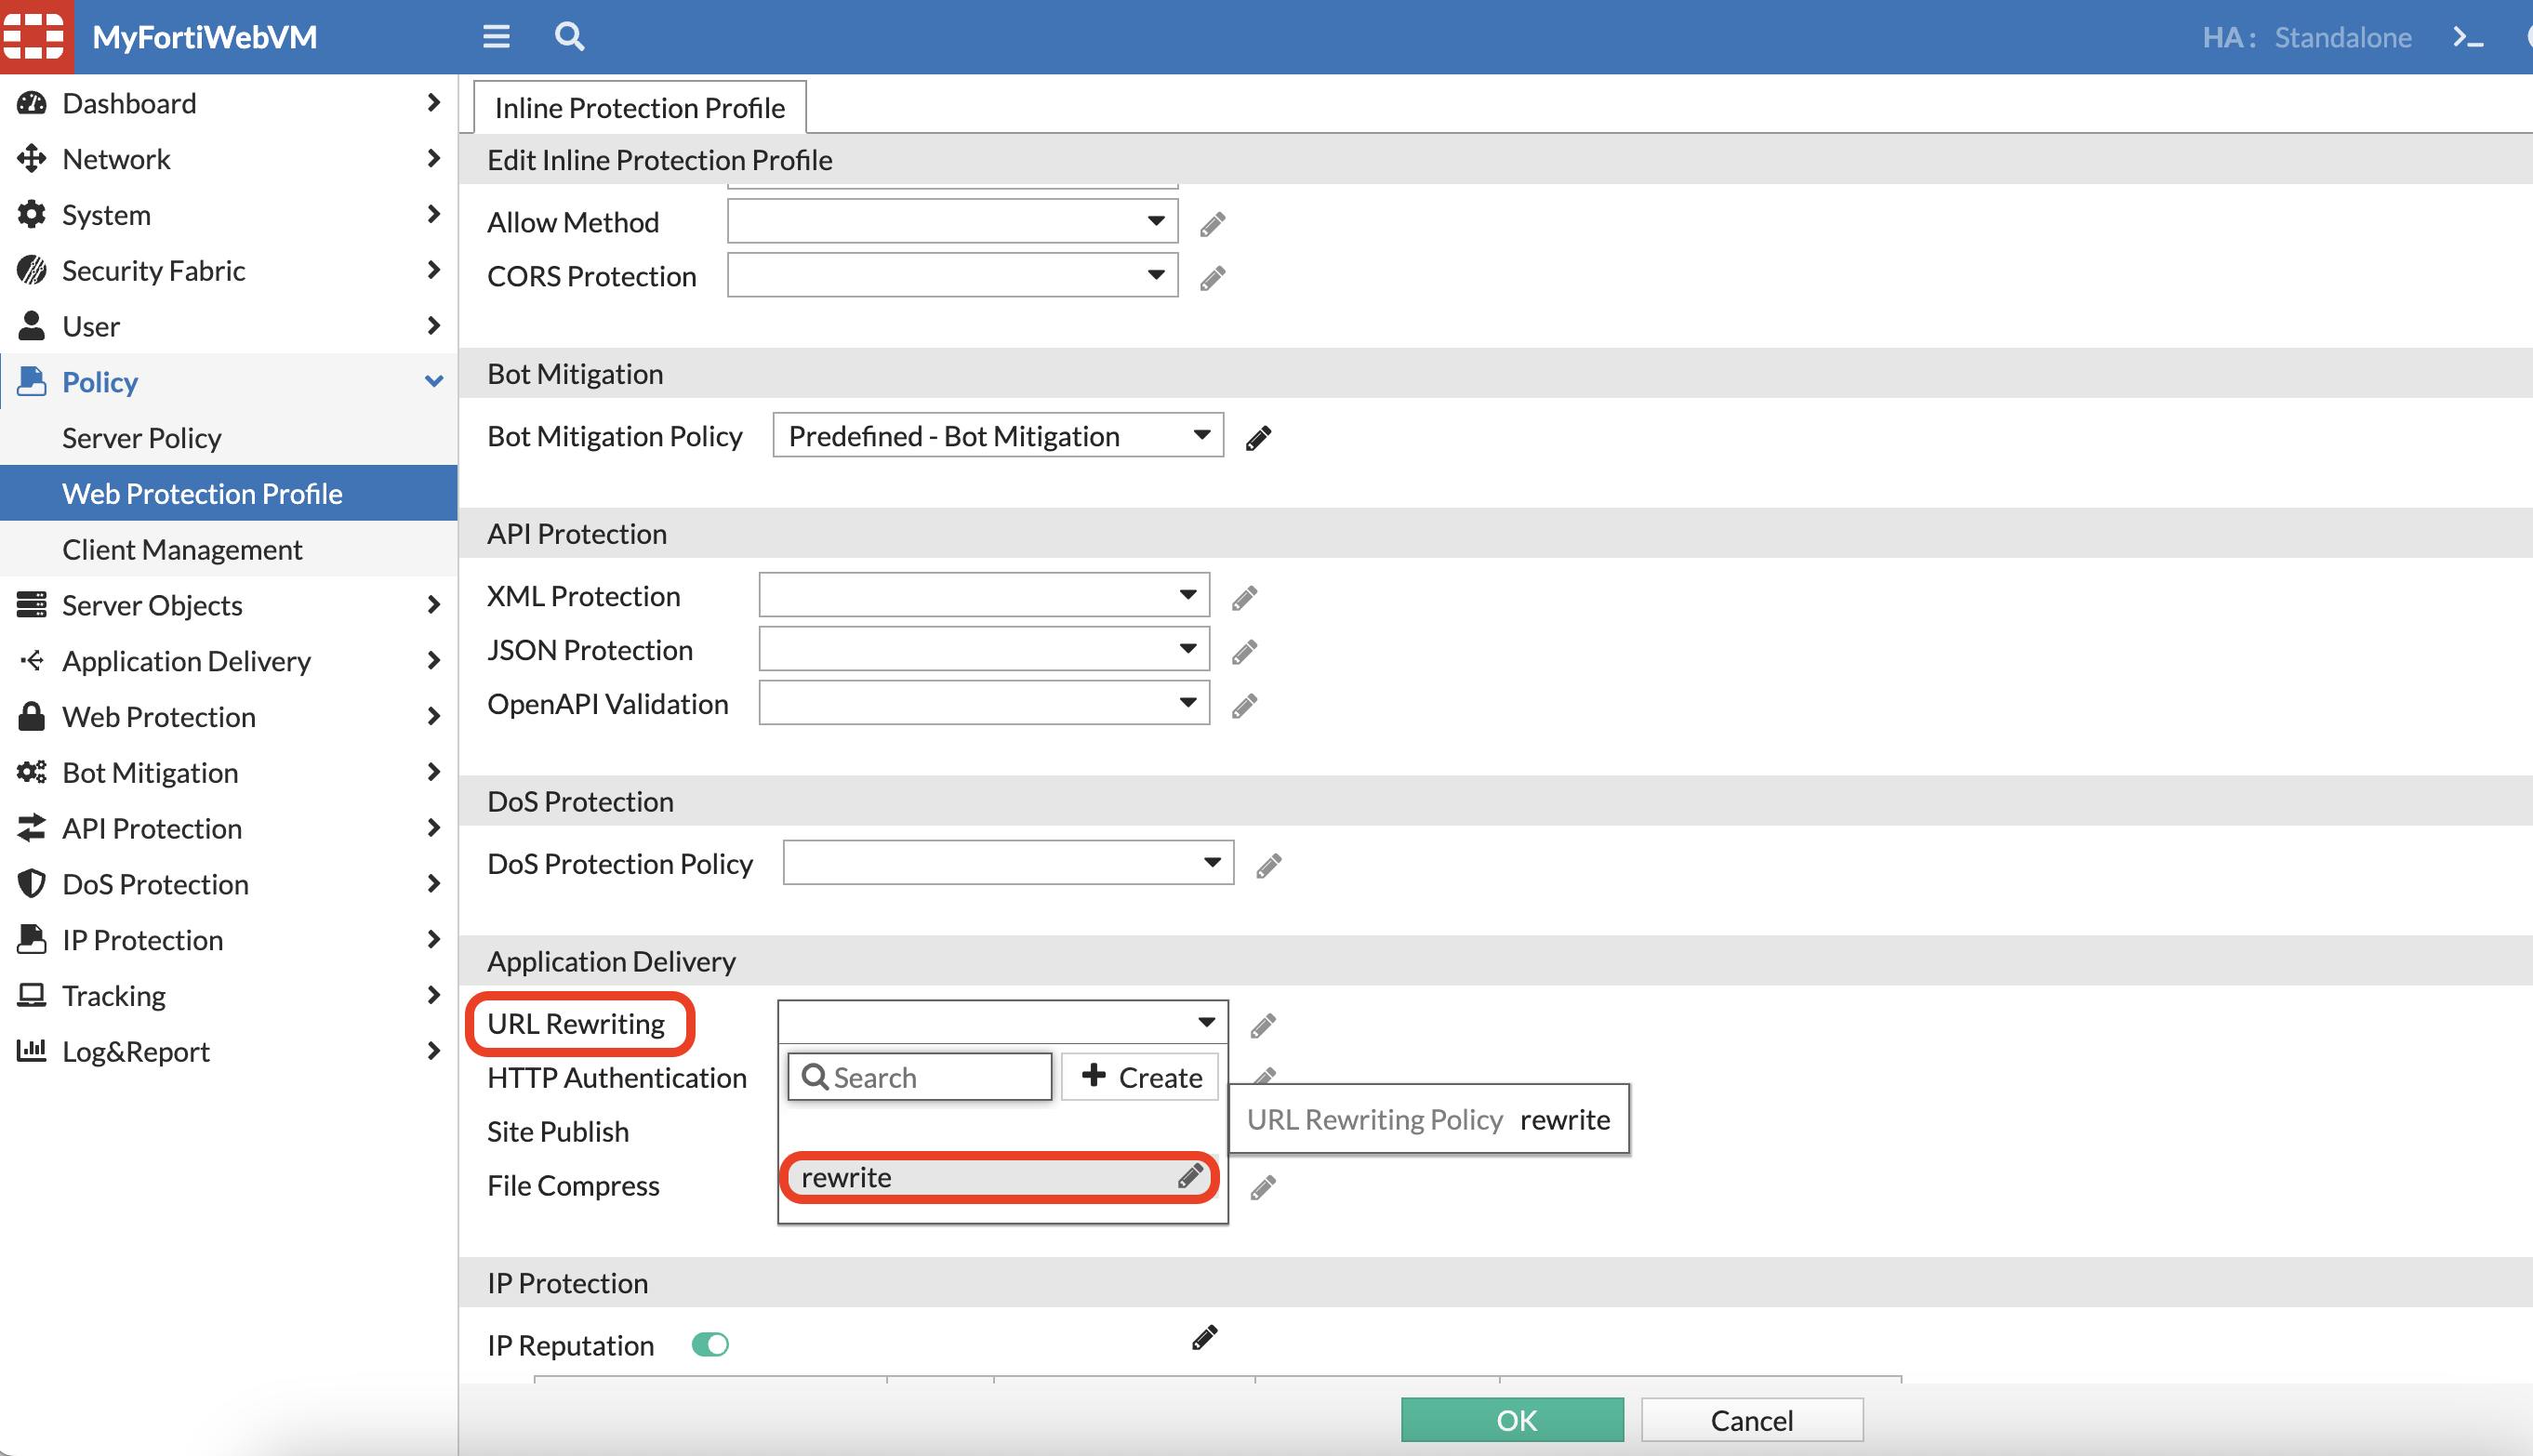2533x1456 pixels.
Task: Click the MyFortiWebVM hostname
Action: pyautogui.click(x=205, y=37)
